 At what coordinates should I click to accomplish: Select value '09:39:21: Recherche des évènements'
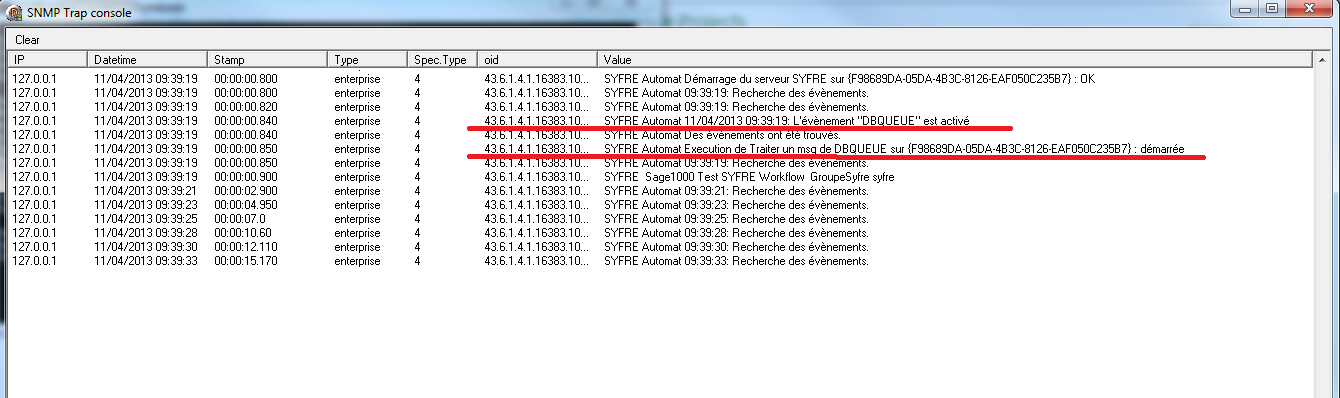tap(737, 190)
